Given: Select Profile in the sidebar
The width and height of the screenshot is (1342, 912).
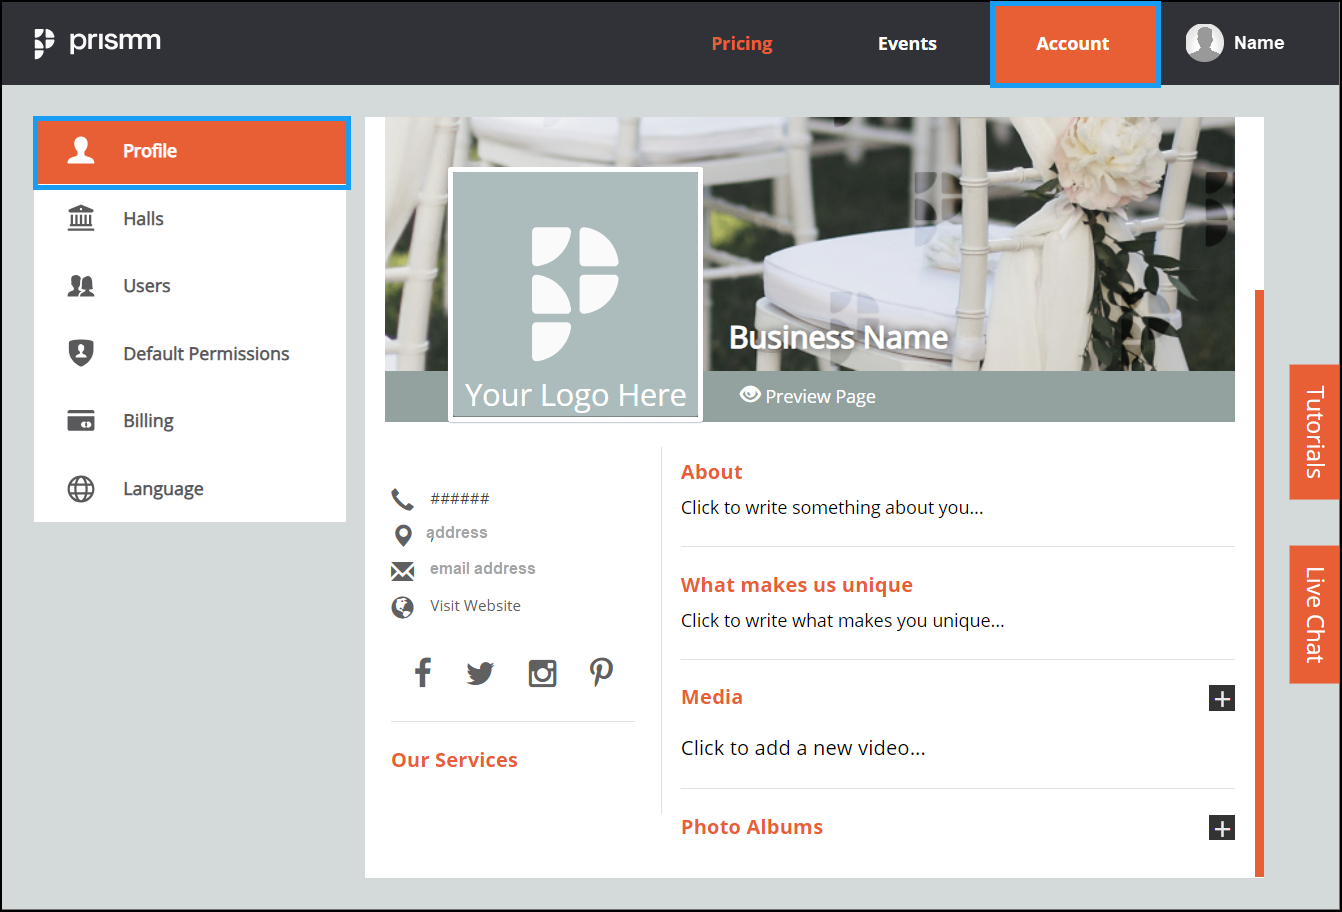Looking at the screenshot, I should click(192, 152).
